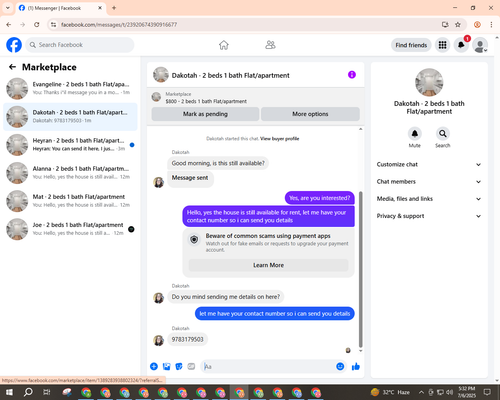Focus the Search Facebook field
500x400 pixels.
point(80,45)
